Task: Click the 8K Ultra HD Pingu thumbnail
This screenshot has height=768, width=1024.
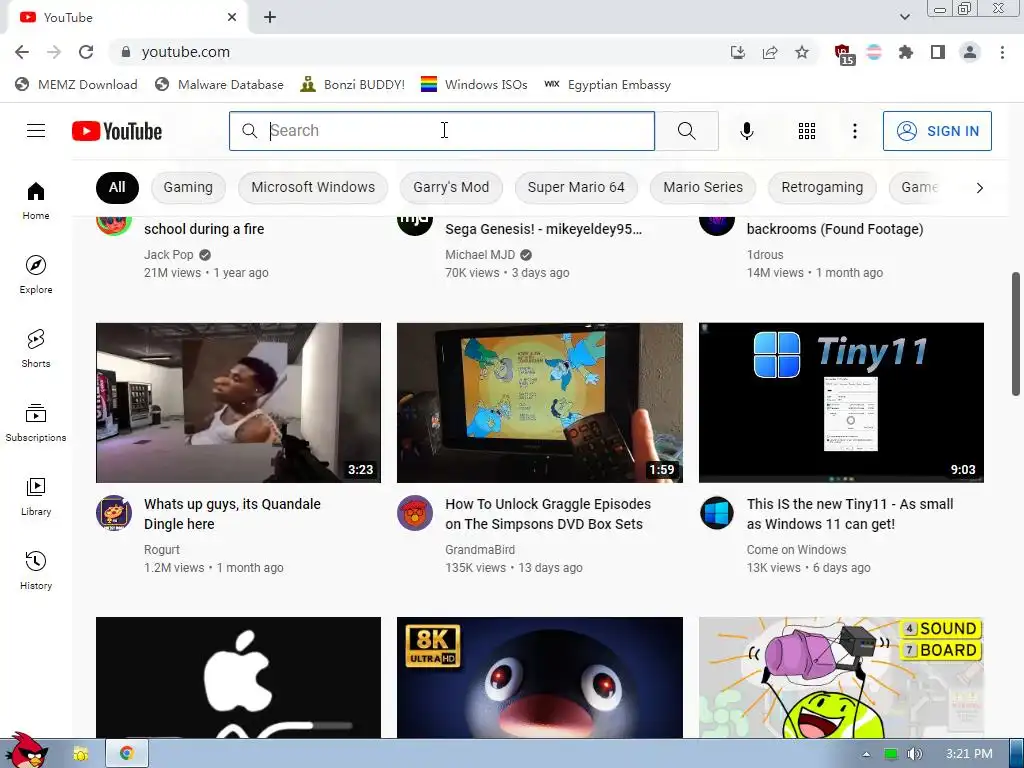Action: click(x=539, y=677)
